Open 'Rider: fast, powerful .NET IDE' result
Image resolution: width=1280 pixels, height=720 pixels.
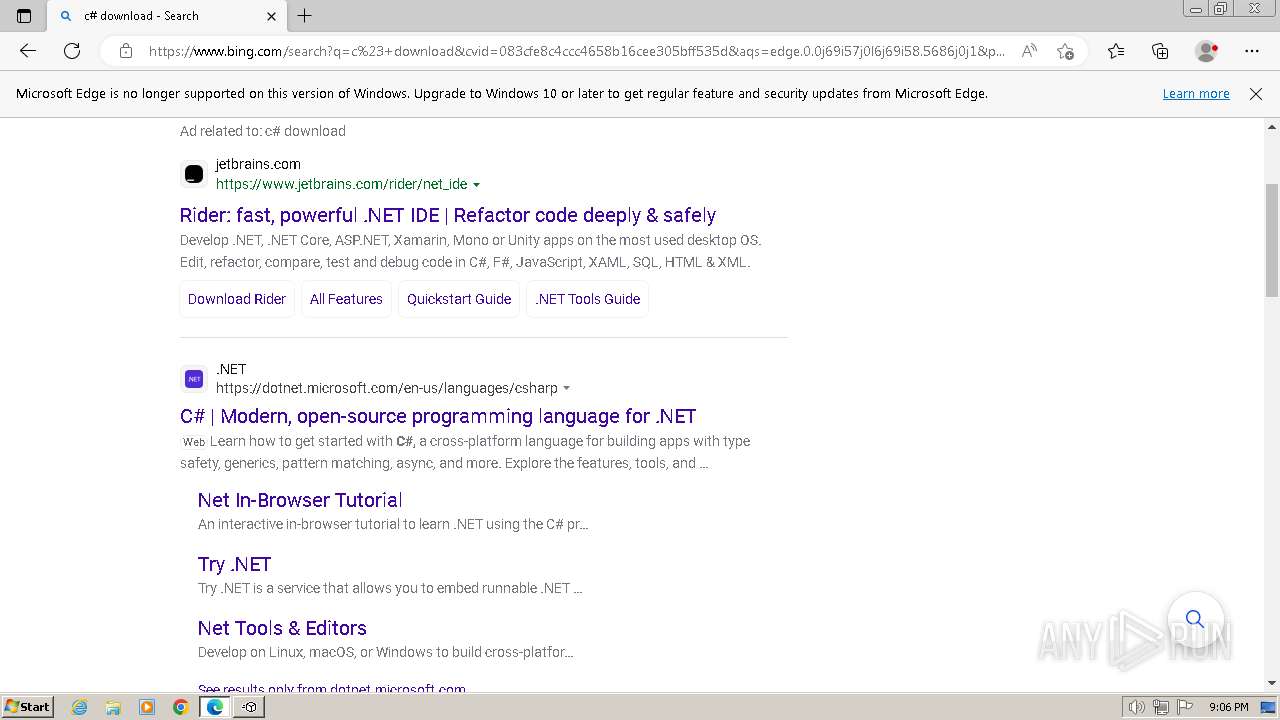[448, 215]
